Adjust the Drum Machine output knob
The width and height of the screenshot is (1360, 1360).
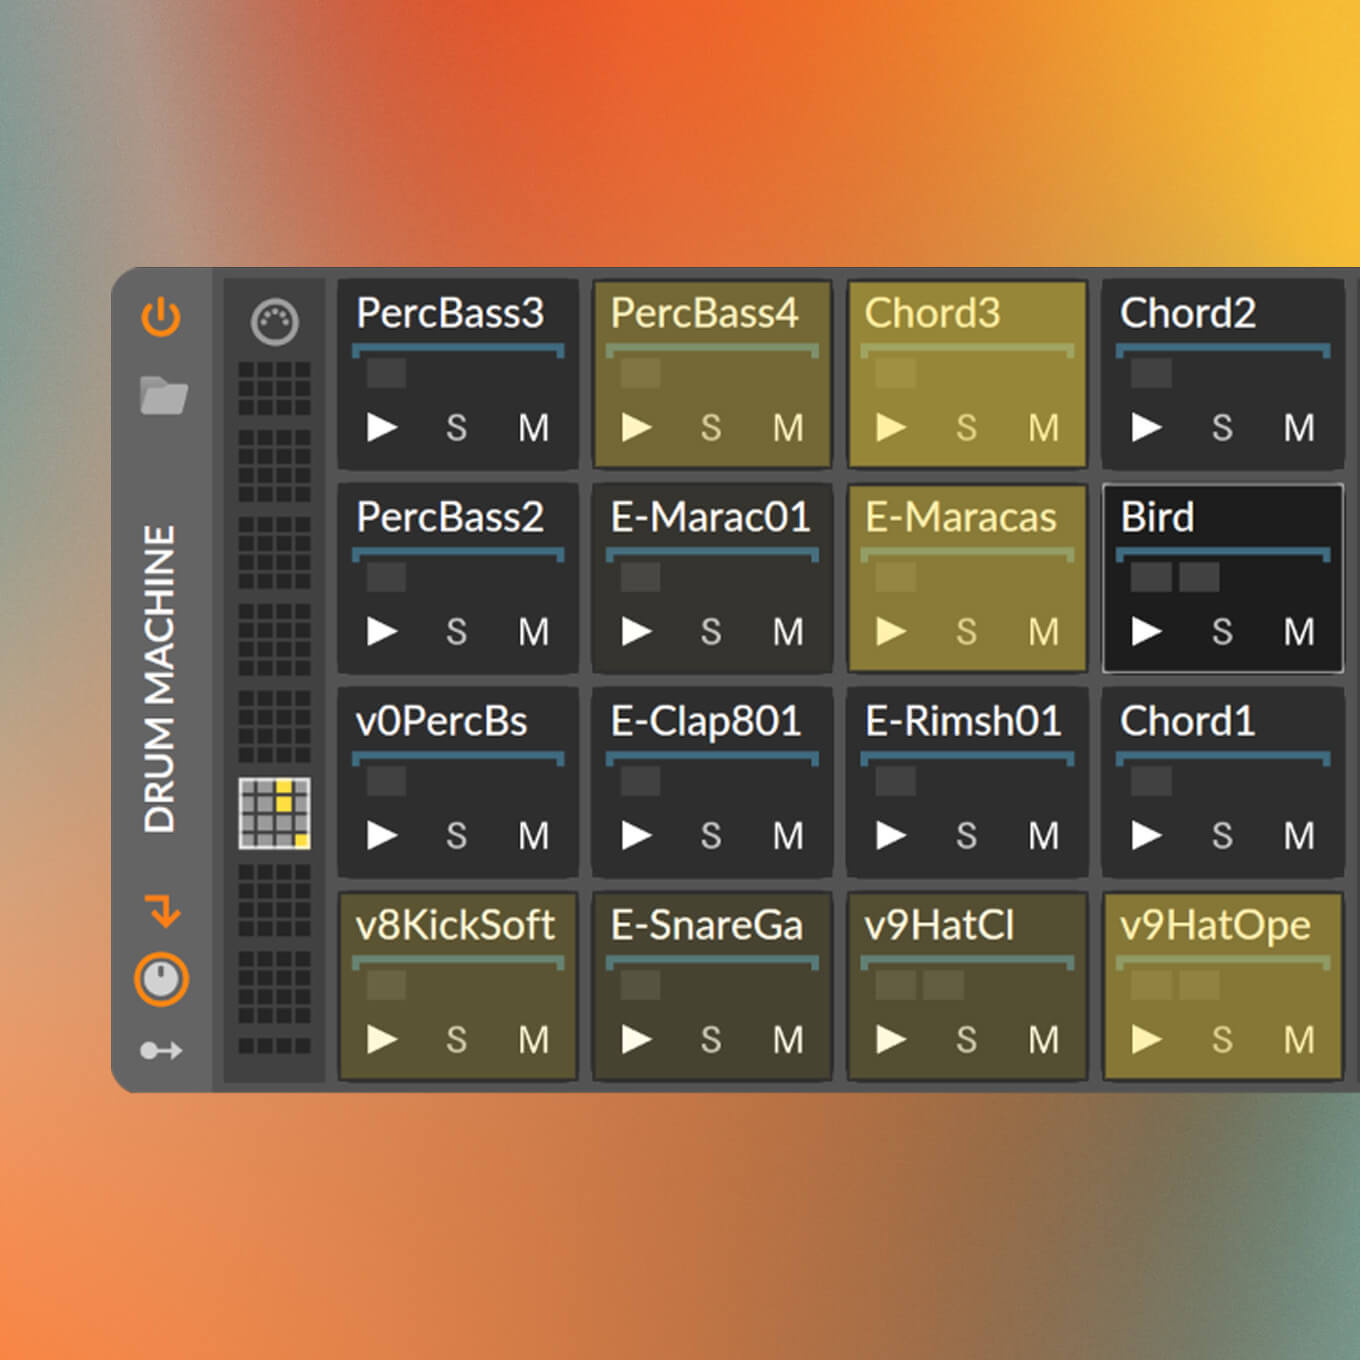(x=161, y=979)
